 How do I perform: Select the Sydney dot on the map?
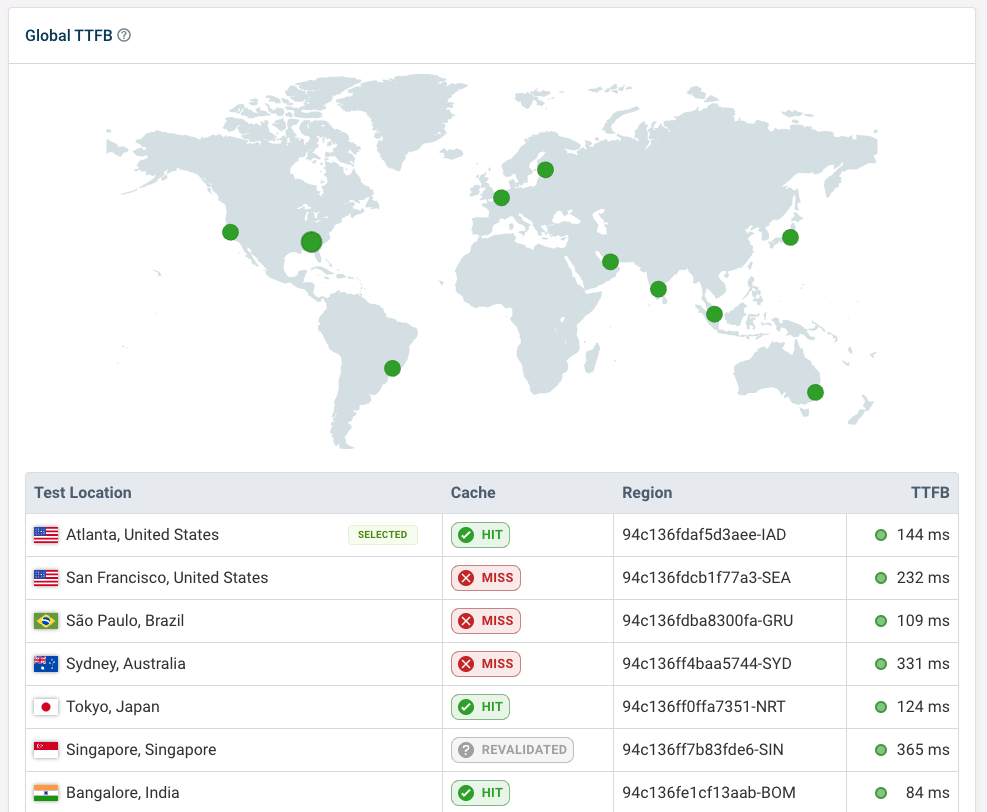815,393
